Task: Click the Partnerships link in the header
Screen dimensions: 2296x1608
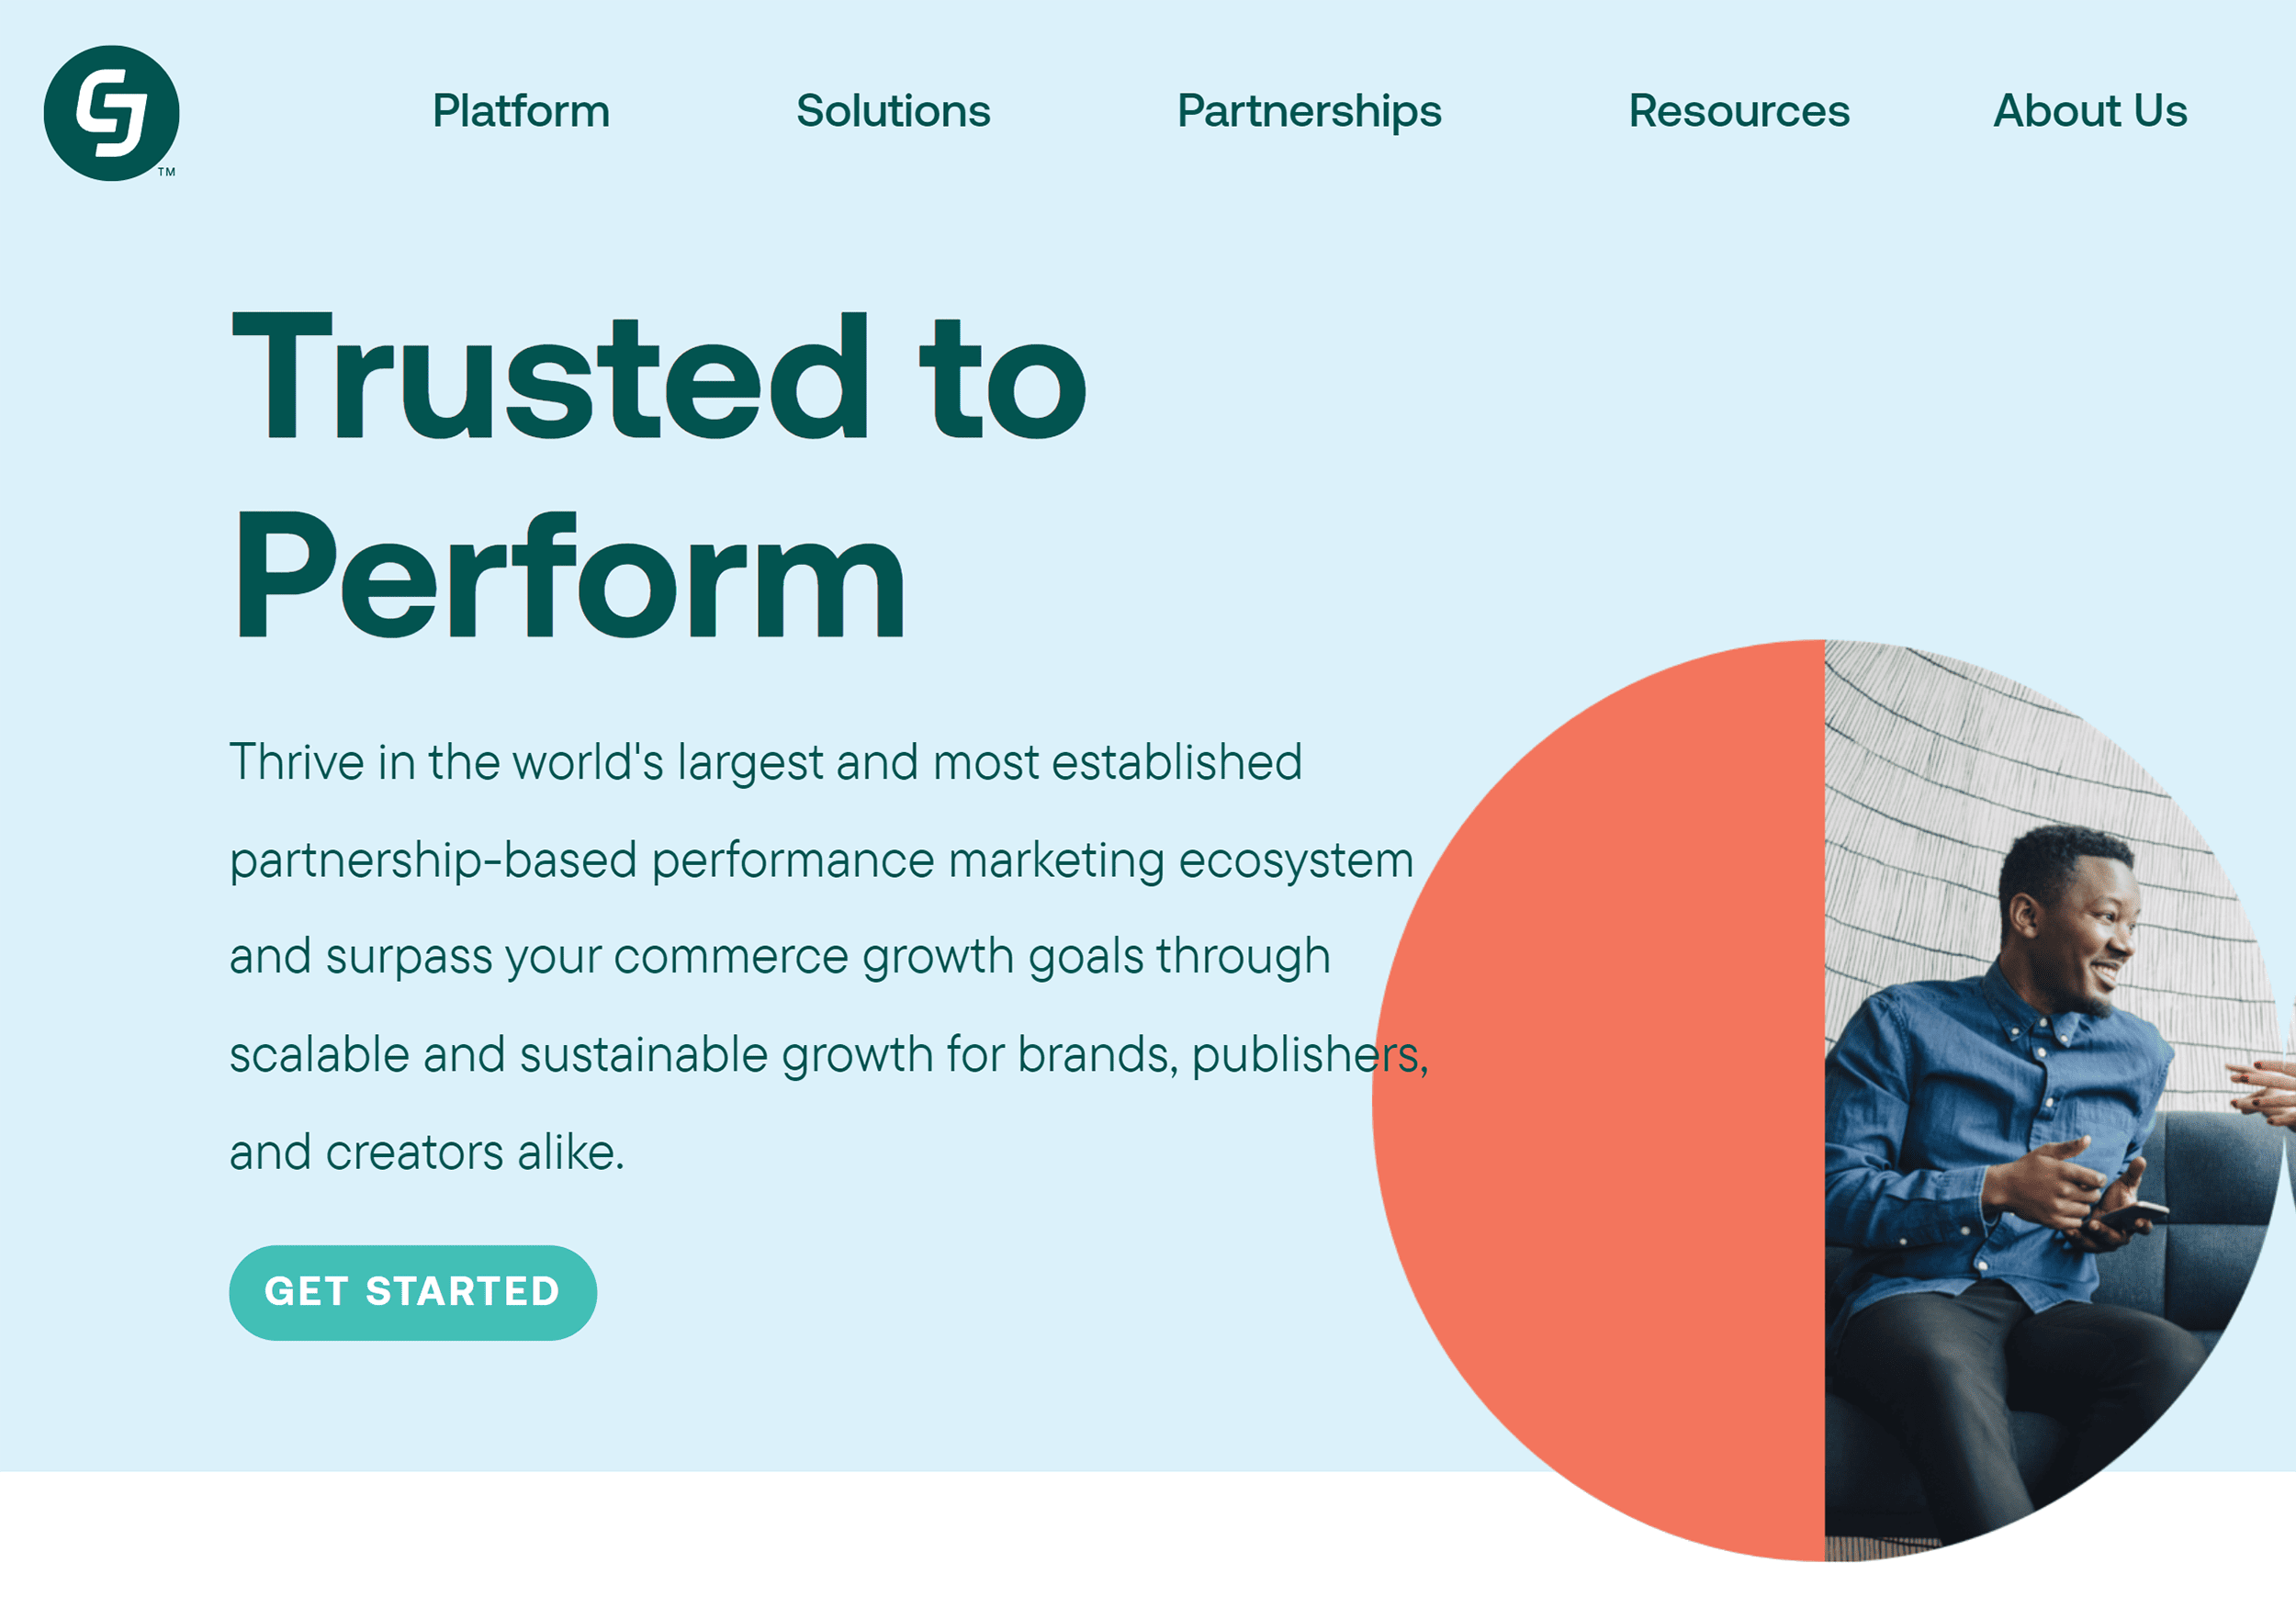Action: pyautogui.click(x=1310, y=112)
